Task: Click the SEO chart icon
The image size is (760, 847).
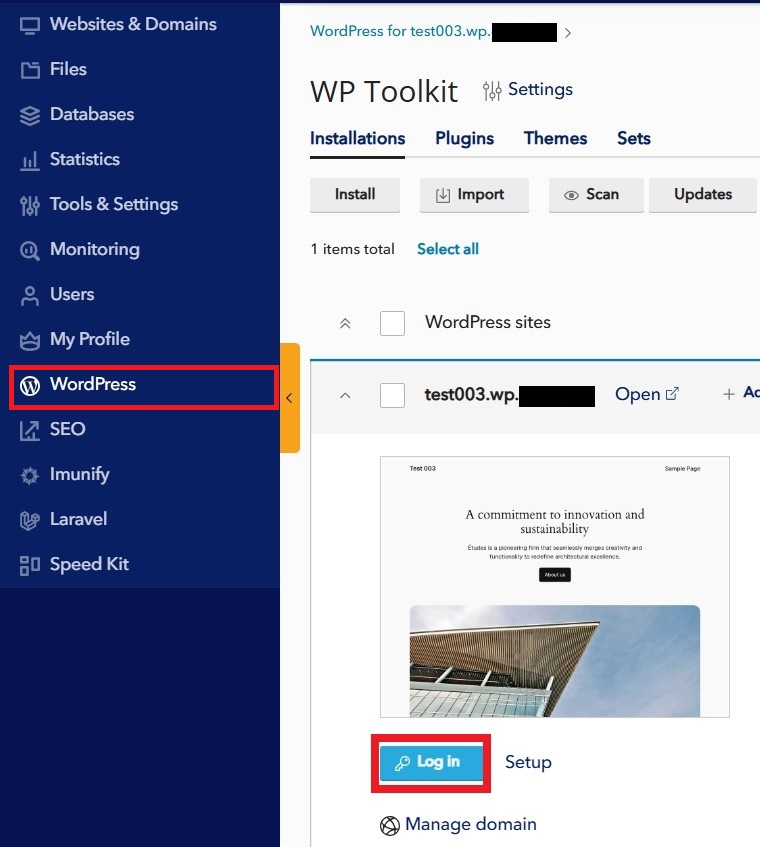Action: pos(30,431)
